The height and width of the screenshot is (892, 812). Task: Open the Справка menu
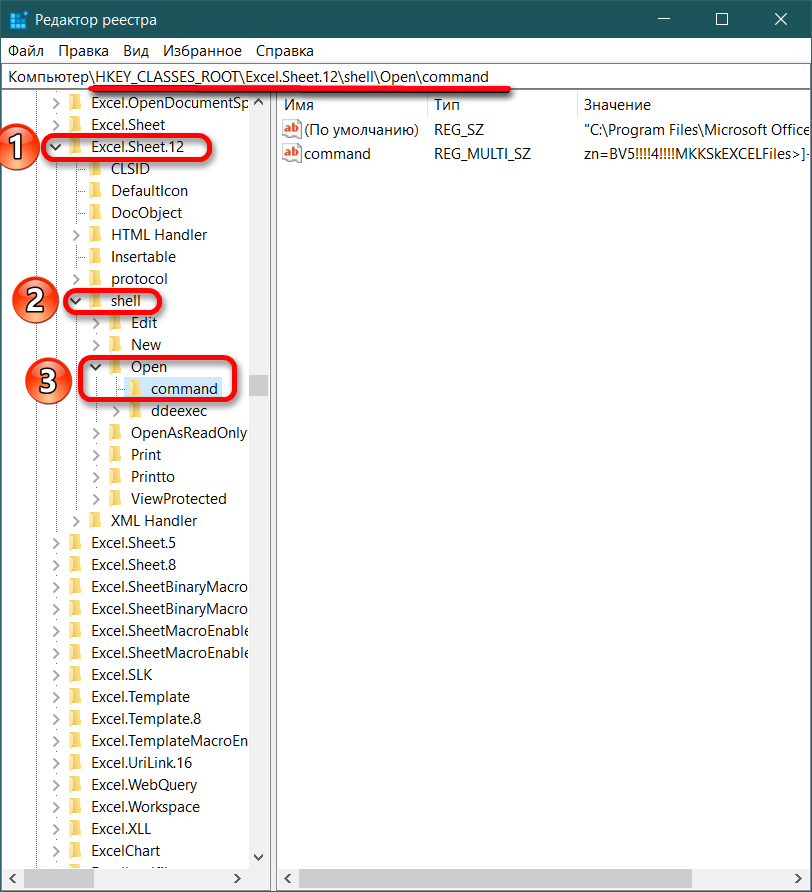tap(284, 50)
